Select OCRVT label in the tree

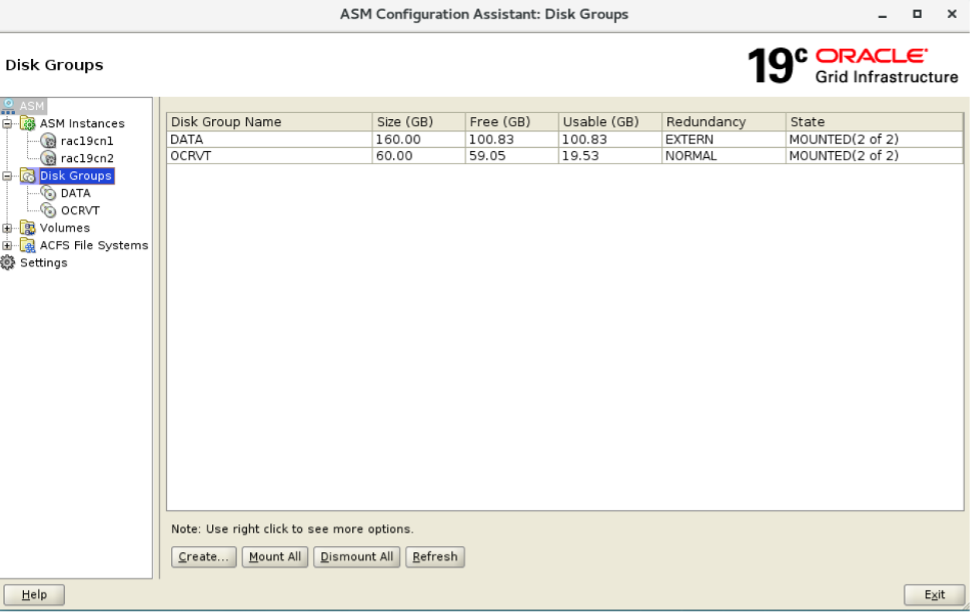80,211
